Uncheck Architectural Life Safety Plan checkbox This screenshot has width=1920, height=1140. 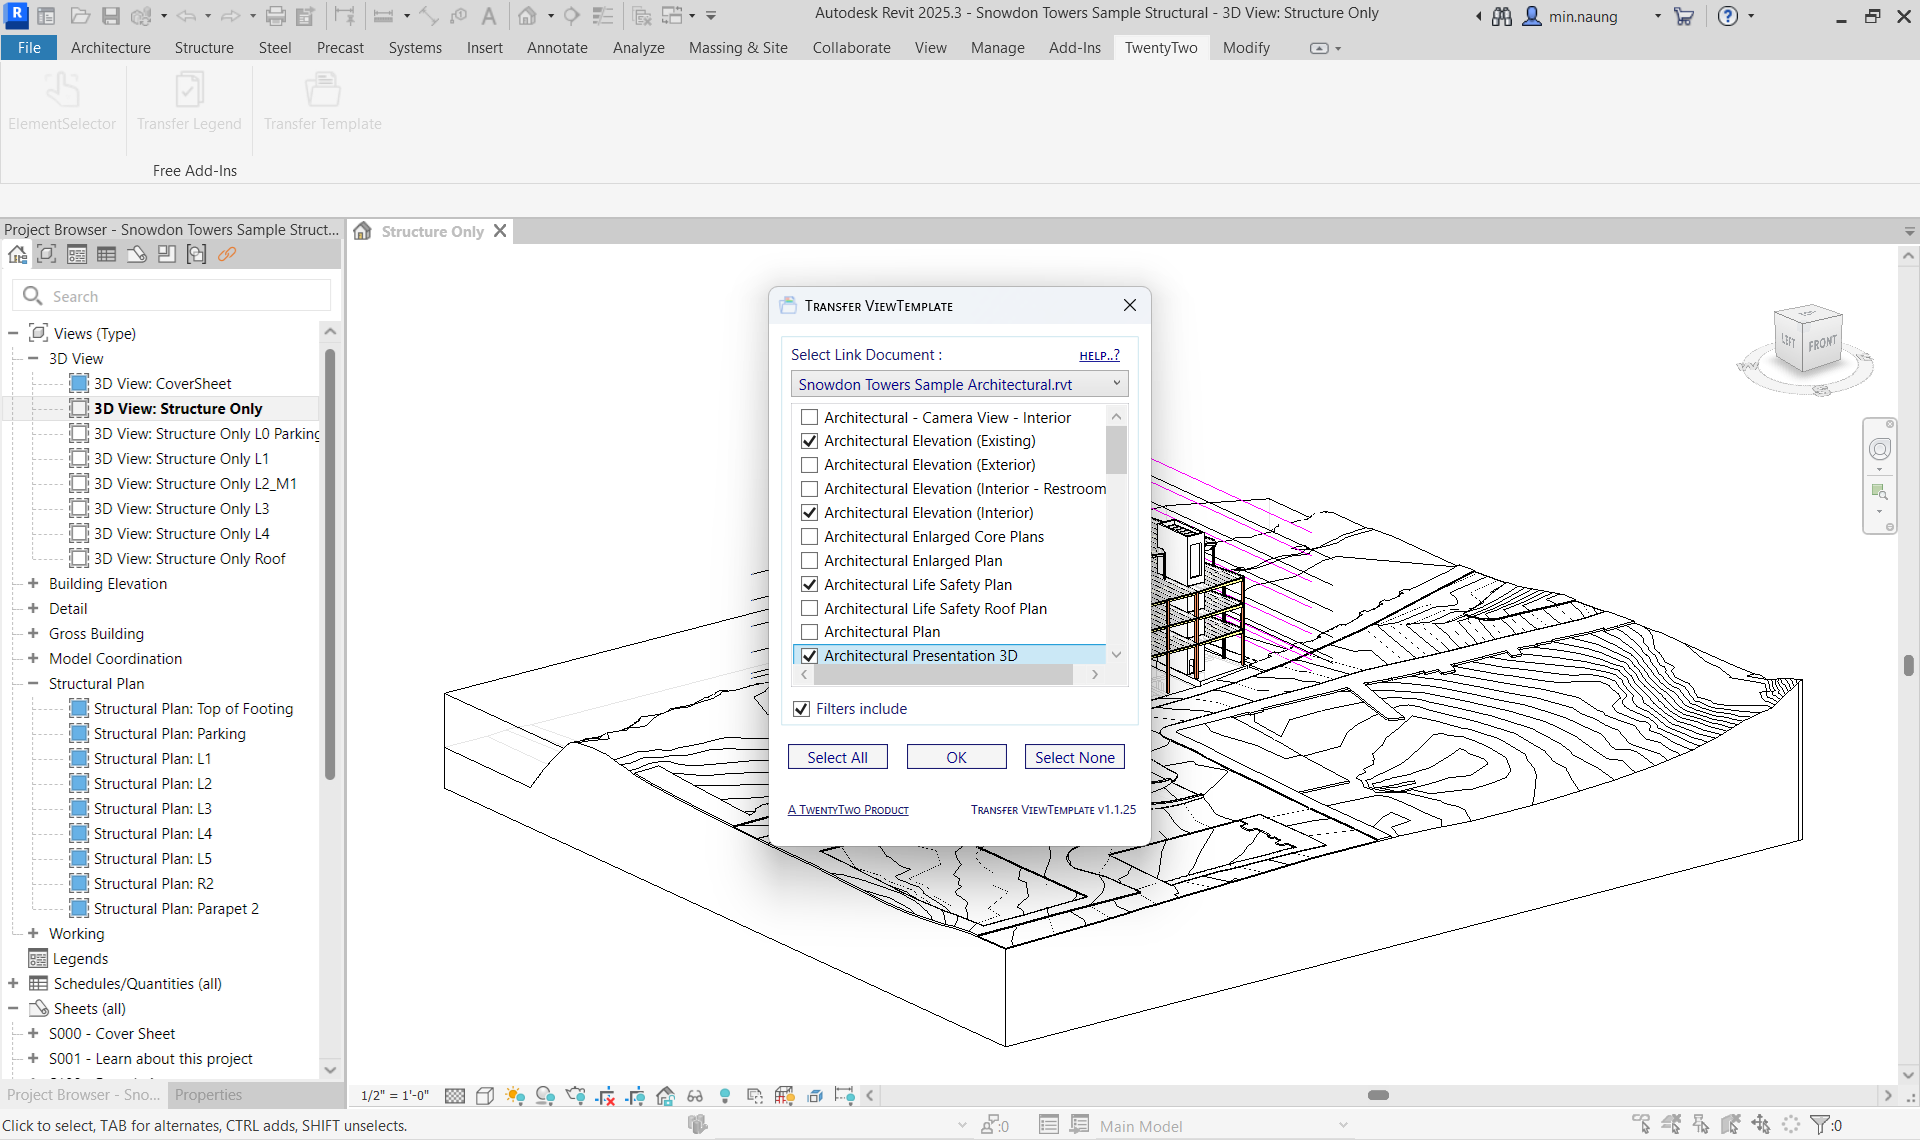point(810,585)
